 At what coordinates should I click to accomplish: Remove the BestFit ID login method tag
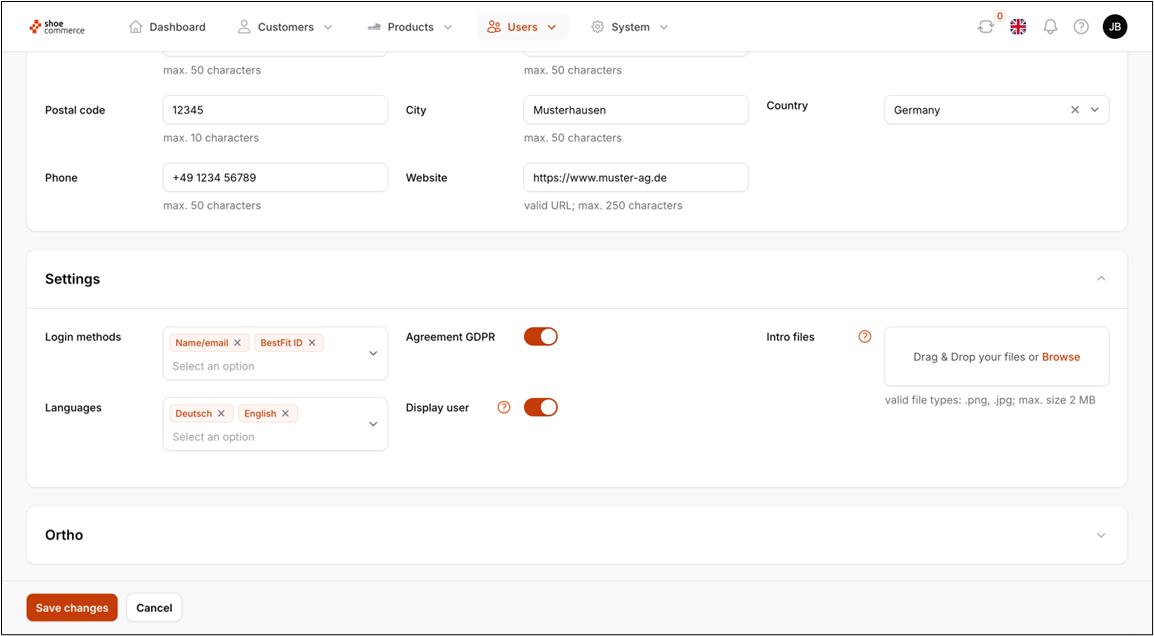pos(312,343)
